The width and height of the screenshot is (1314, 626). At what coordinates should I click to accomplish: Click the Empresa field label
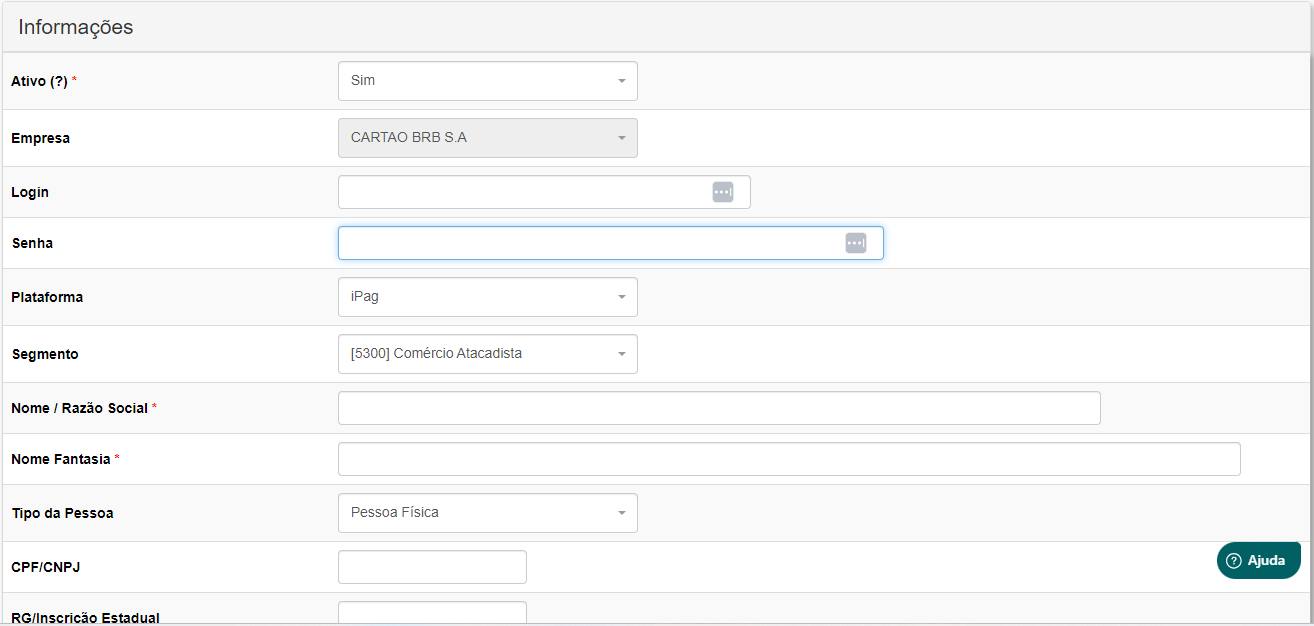click(x=41, y=138)
